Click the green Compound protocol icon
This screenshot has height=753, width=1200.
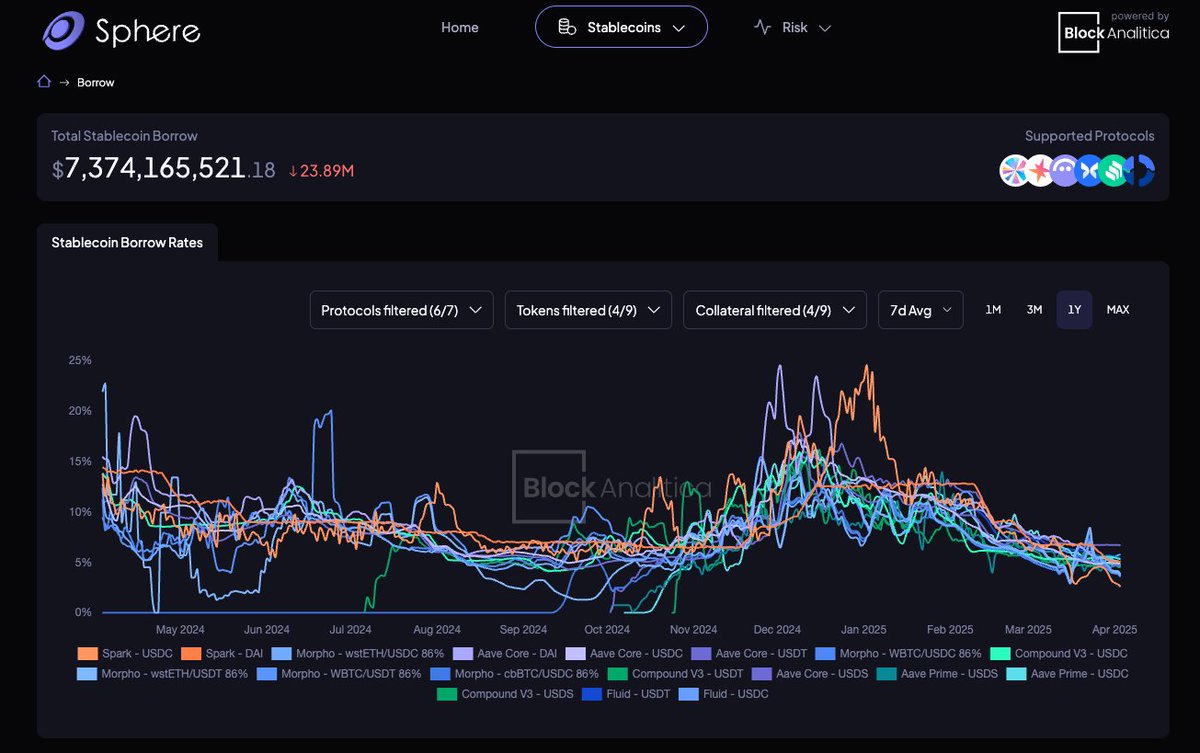[1115, 170]
